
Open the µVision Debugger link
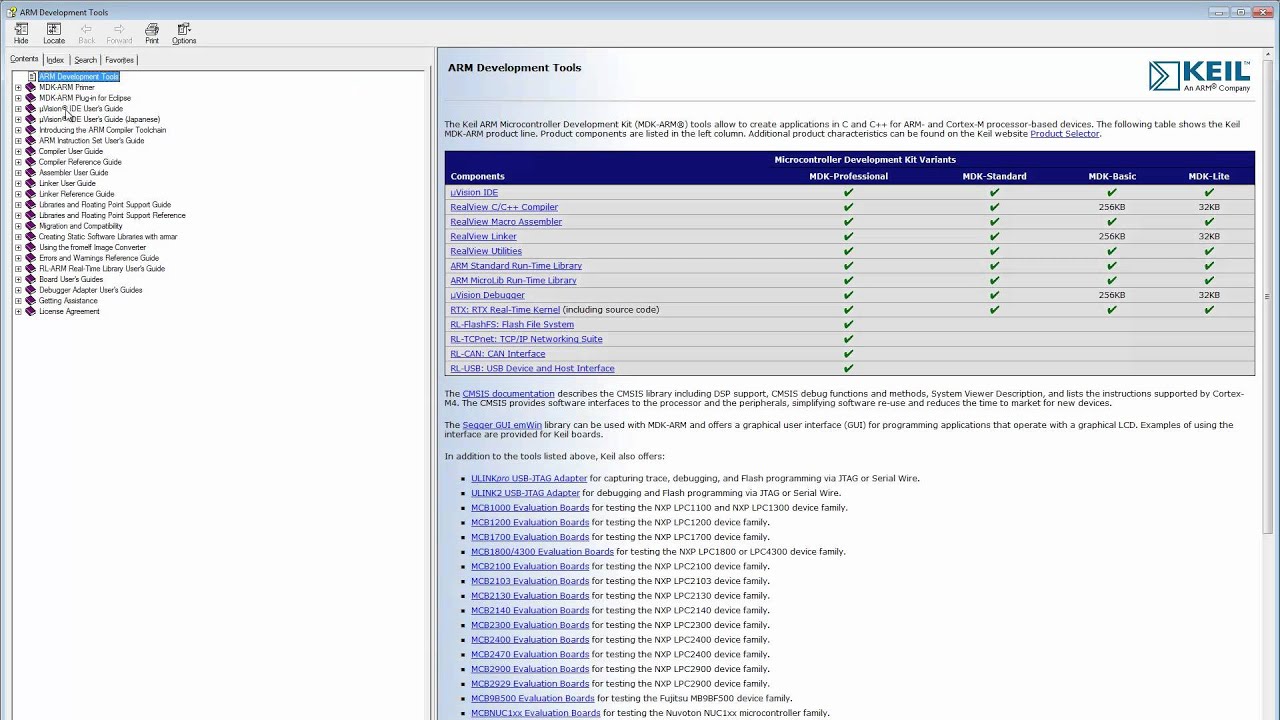coord(487,295)
